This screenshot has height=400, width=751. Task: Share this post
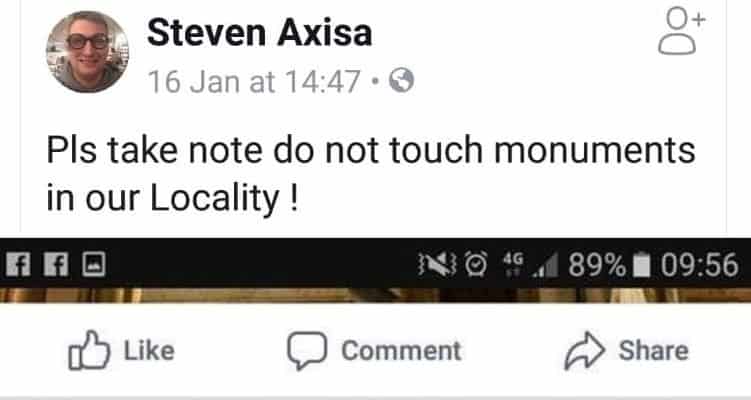pyautogui.click(x=627, y=351)
